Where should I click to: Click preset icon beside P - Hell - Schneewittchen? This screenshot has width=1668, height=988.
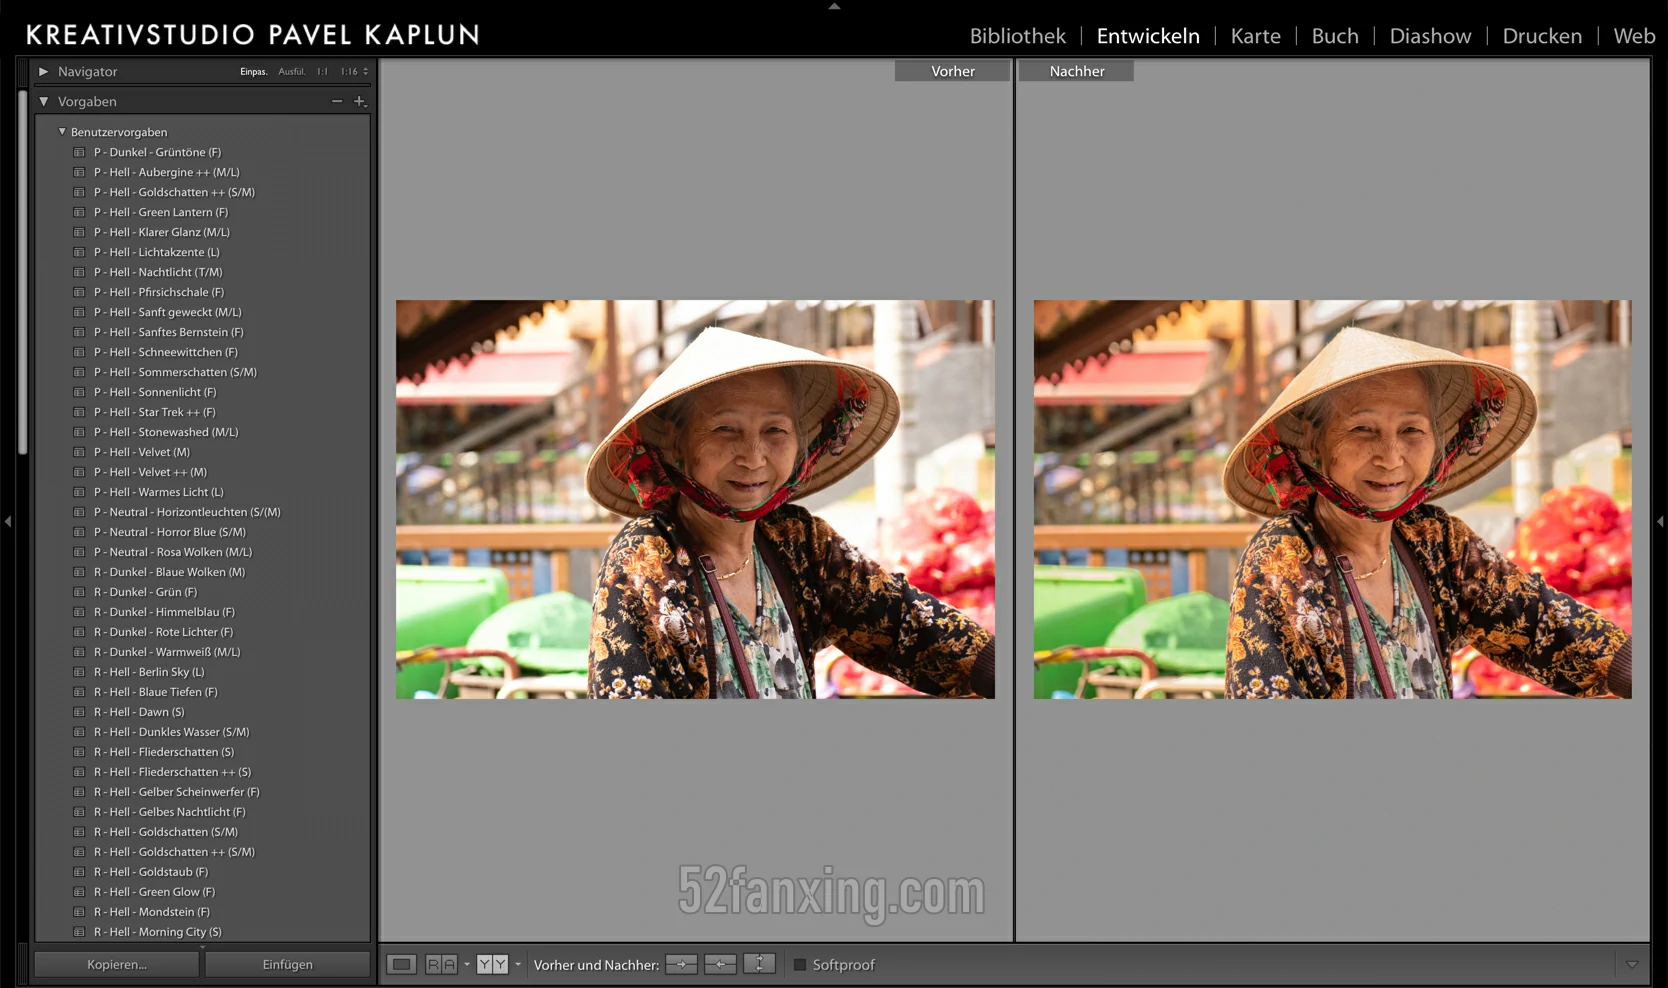(x=79, y=352)
